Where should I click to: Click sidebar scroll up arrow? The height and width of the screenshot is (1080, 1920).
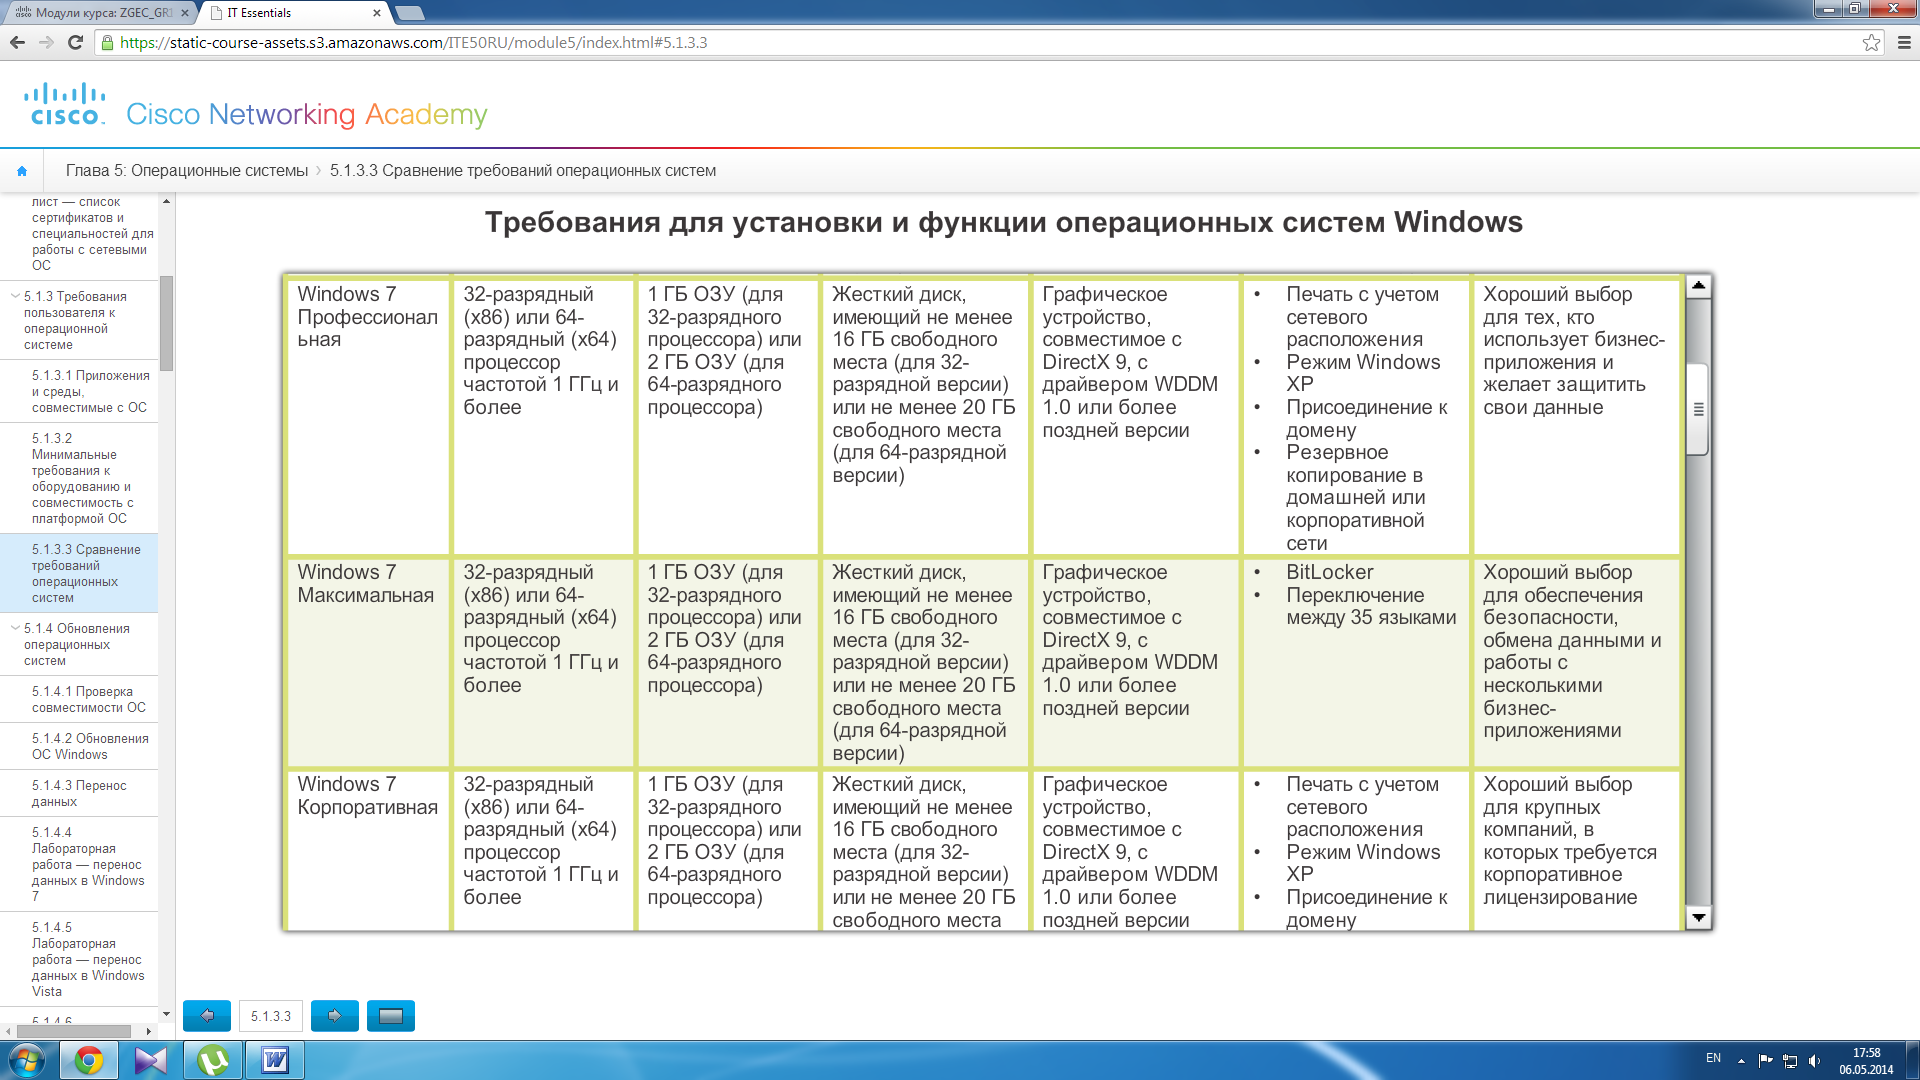click(x=166, y=201)
